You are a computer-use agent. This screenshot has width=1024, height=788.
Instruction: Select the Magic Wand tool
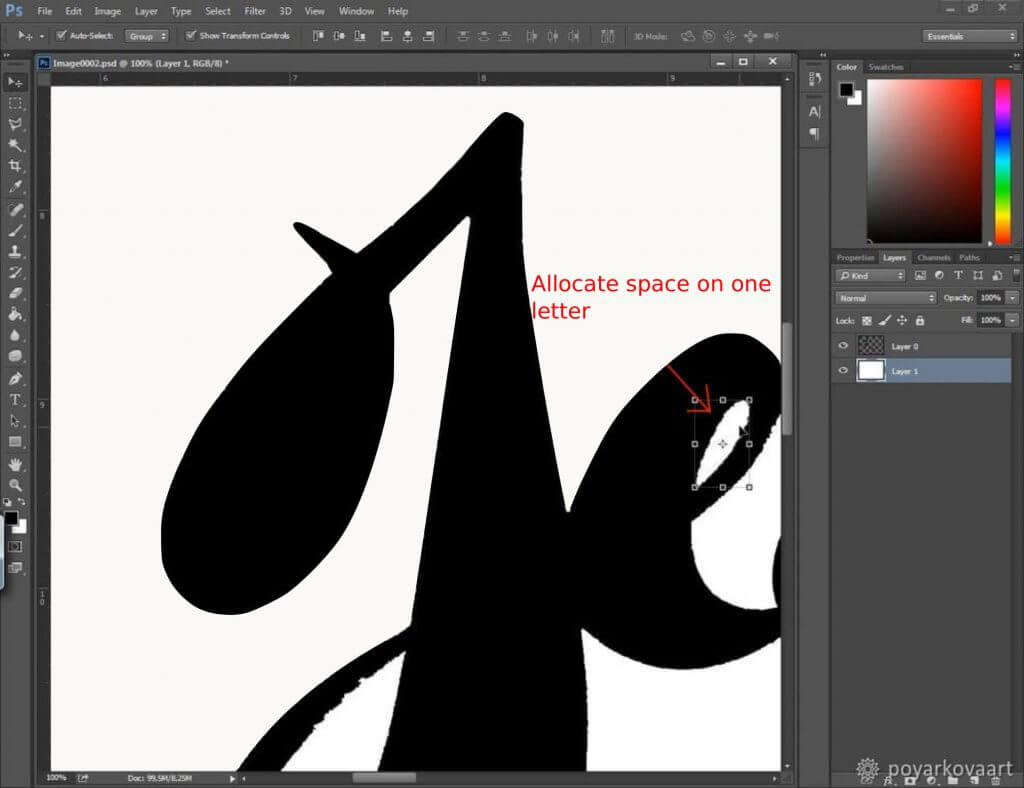(x=15, y=145)
